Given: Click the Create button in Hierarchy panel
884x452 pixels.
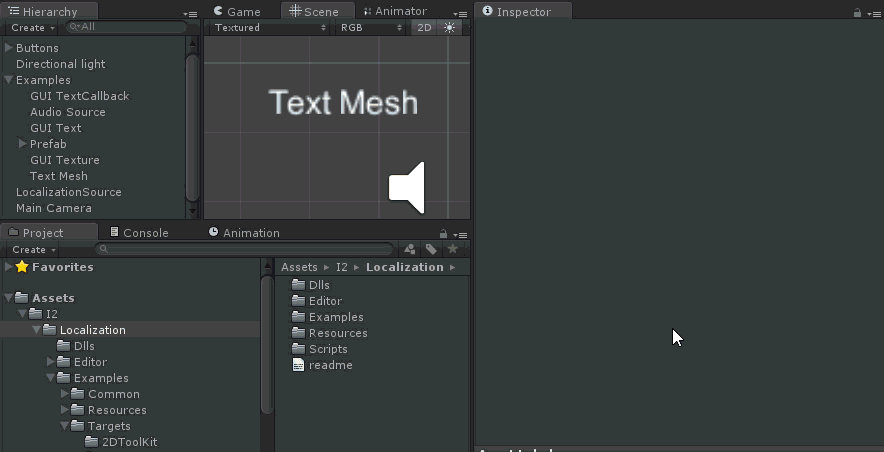Looking at the screenshot, I should [x=32, y=28].
